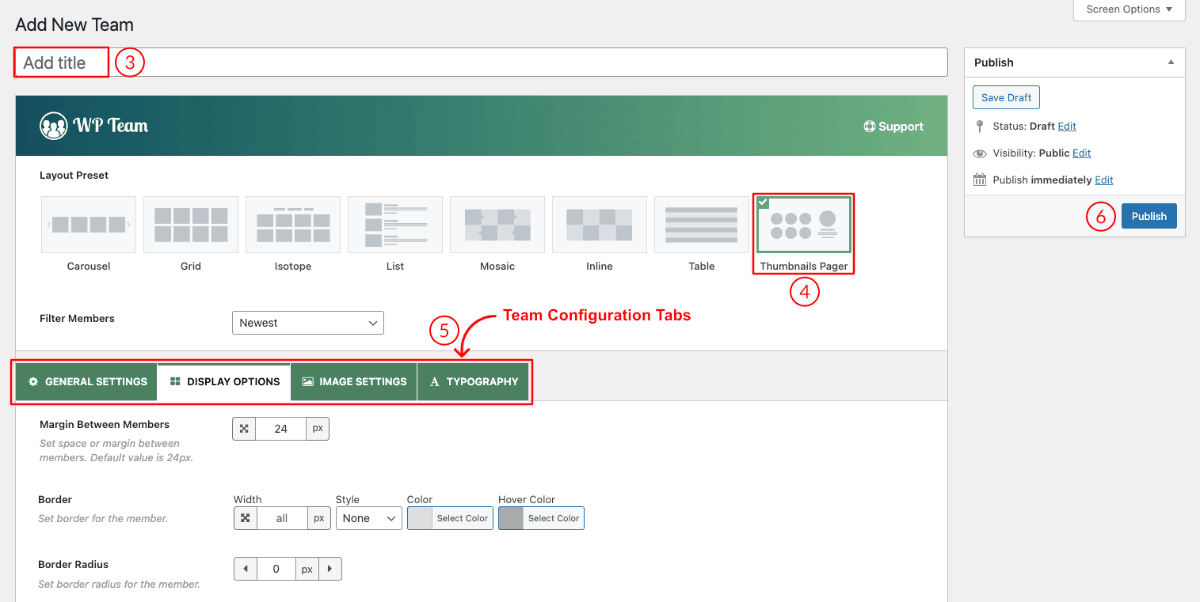Switch to the Typography tab
Screen dimensions: 1200x602
click(474, 381)
